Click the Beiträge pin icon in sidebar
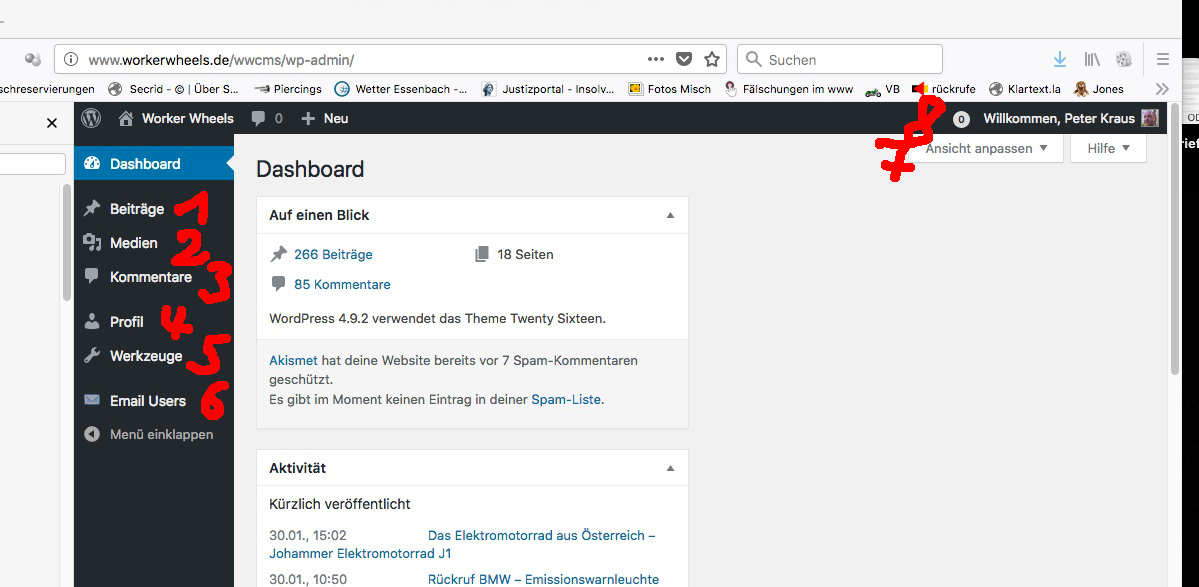1199x587 pixels. [92, 208]
